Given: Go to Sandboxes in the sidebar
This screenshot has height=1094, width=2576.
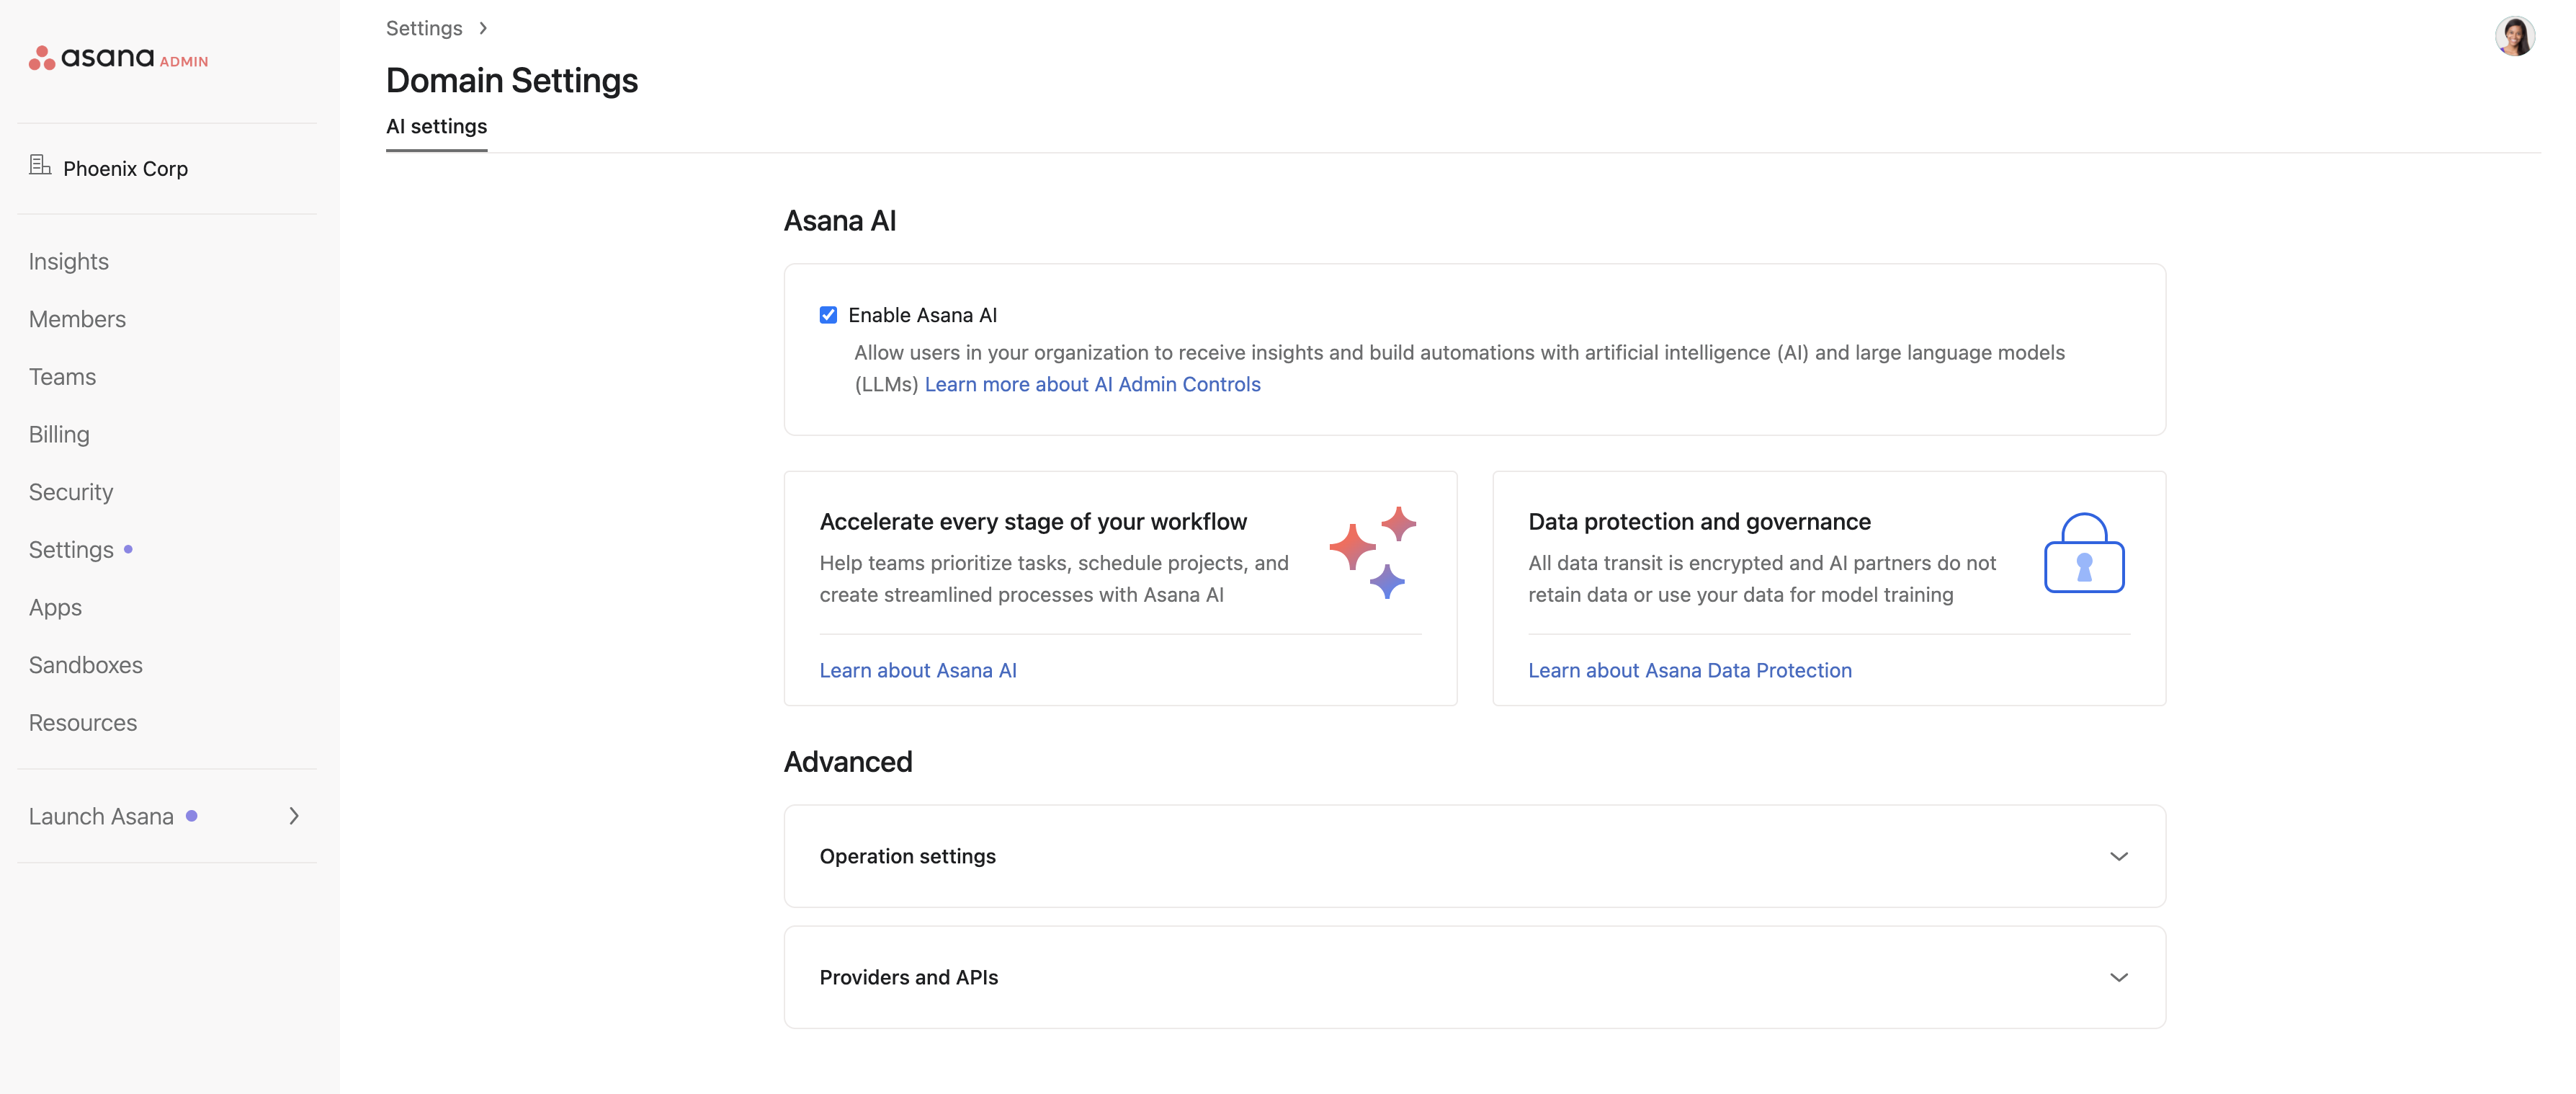Looking at the screenshot, I should 86,664.
